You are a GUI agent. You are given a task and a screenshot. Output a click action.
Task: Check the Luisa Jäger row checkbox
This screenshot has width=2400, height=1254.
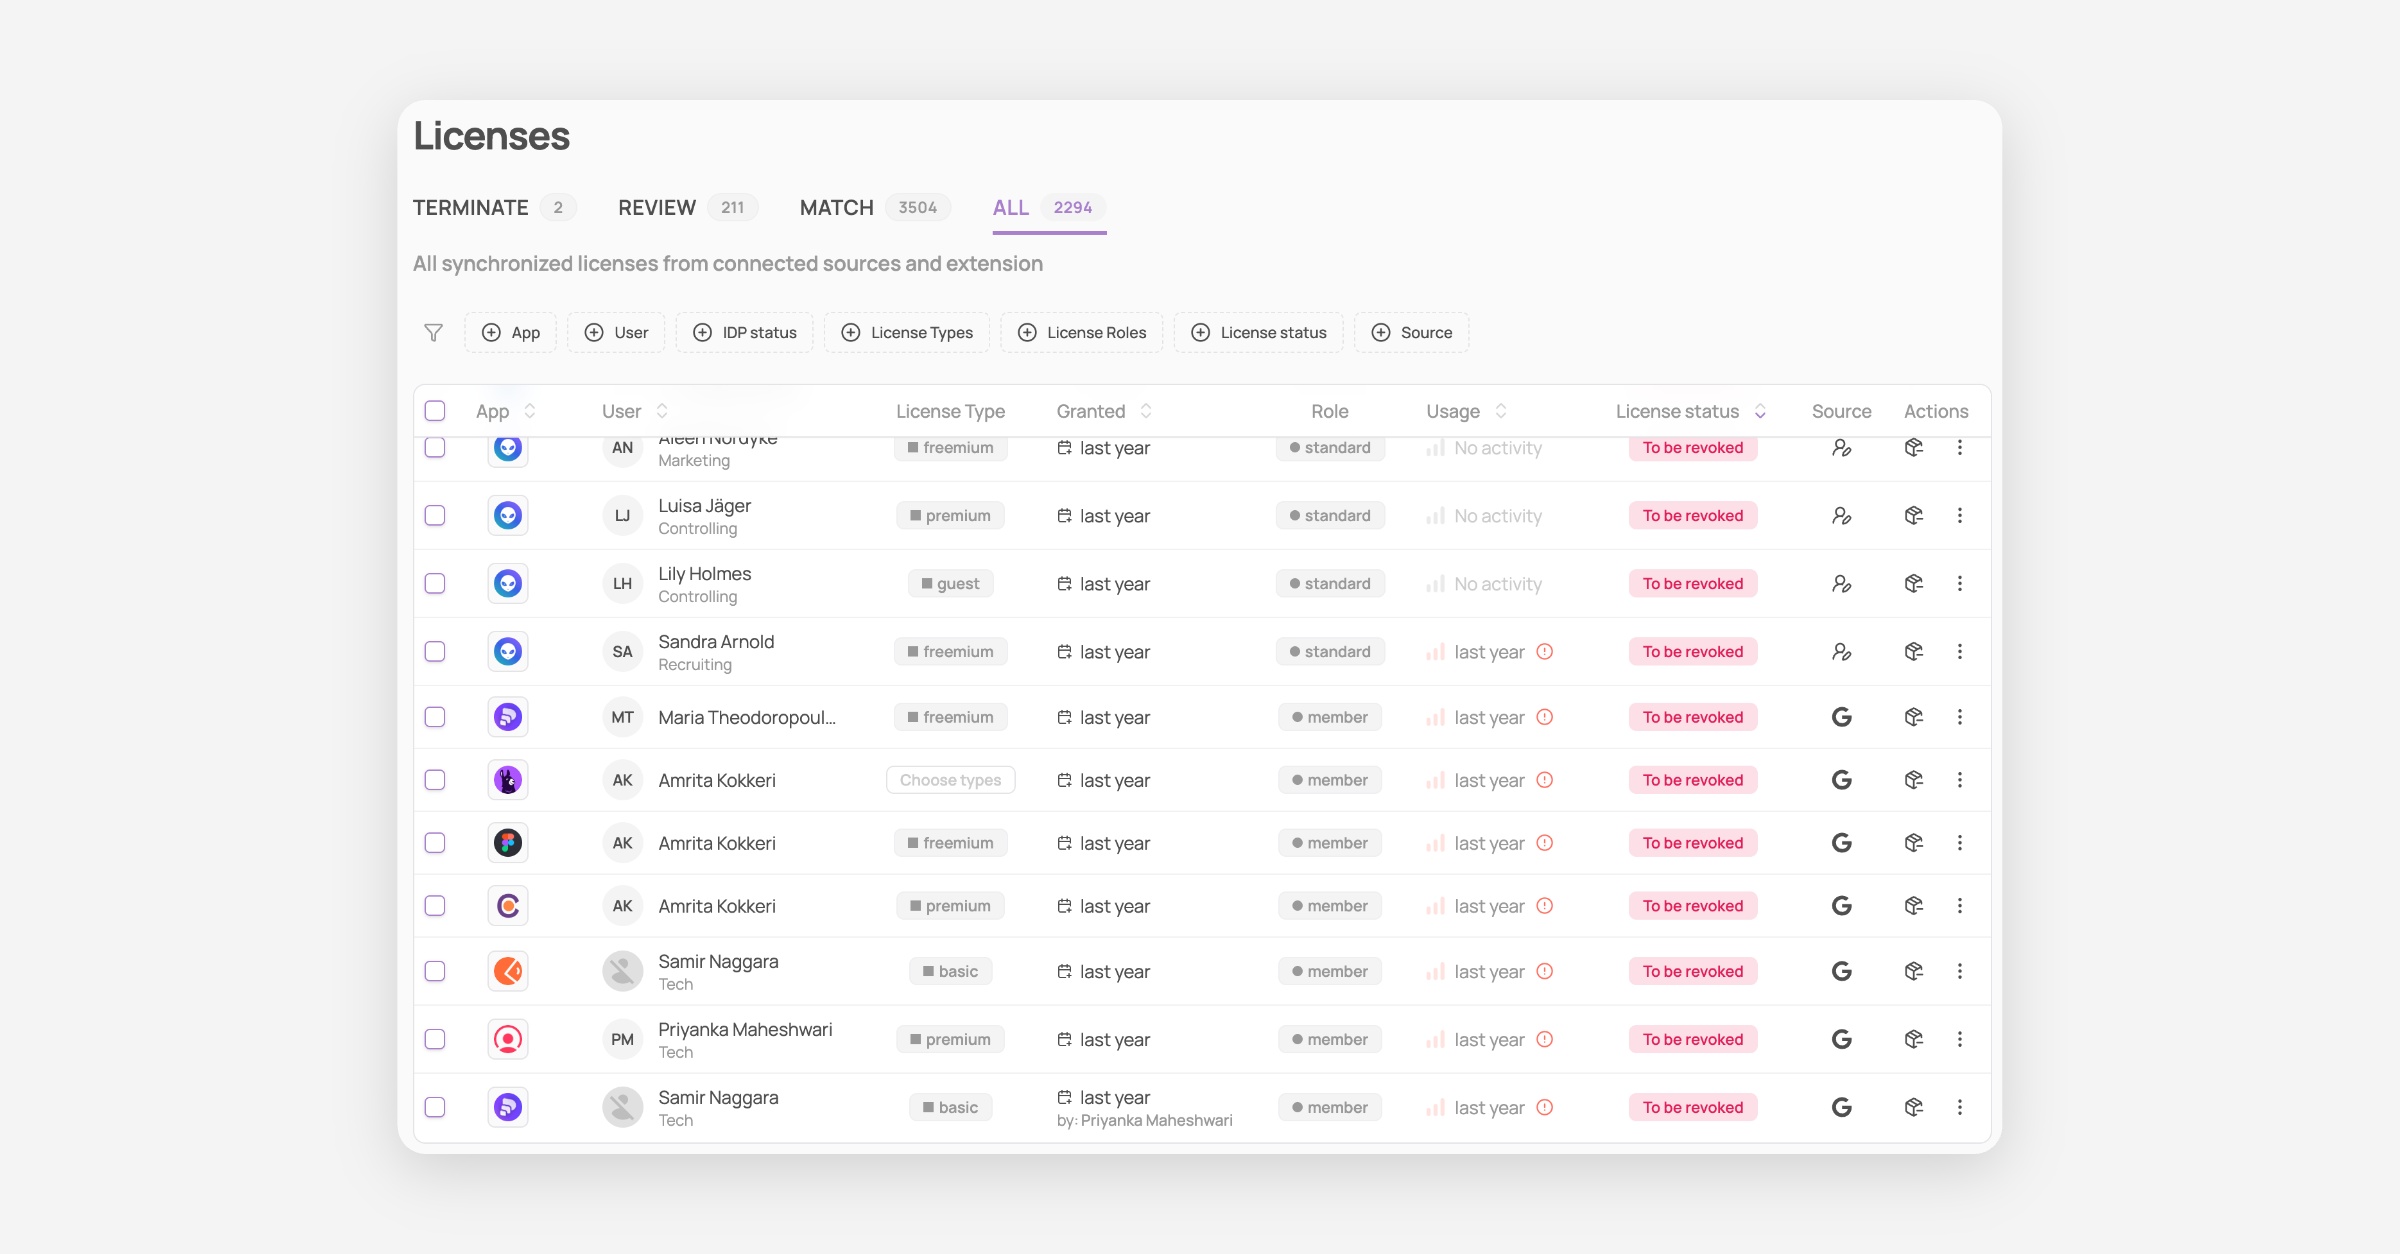pos(435,516)
